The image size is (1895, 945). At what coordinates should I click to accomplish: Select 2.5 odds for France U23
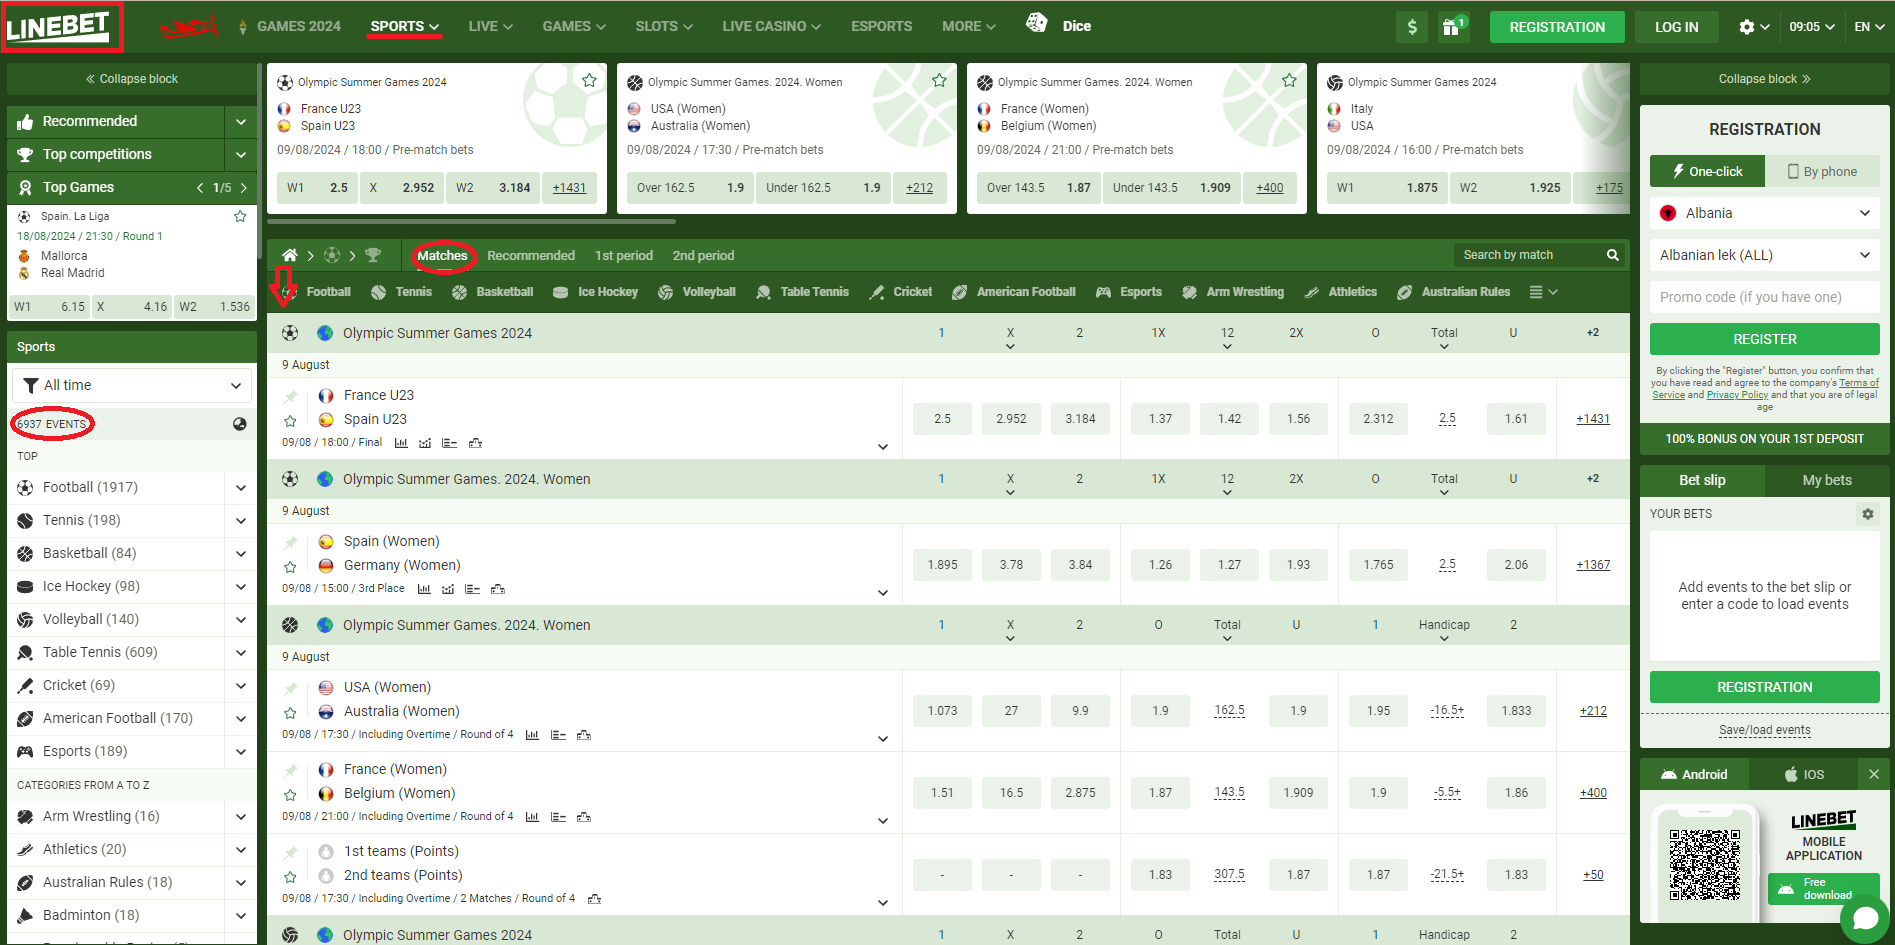(x=942, y=419)
